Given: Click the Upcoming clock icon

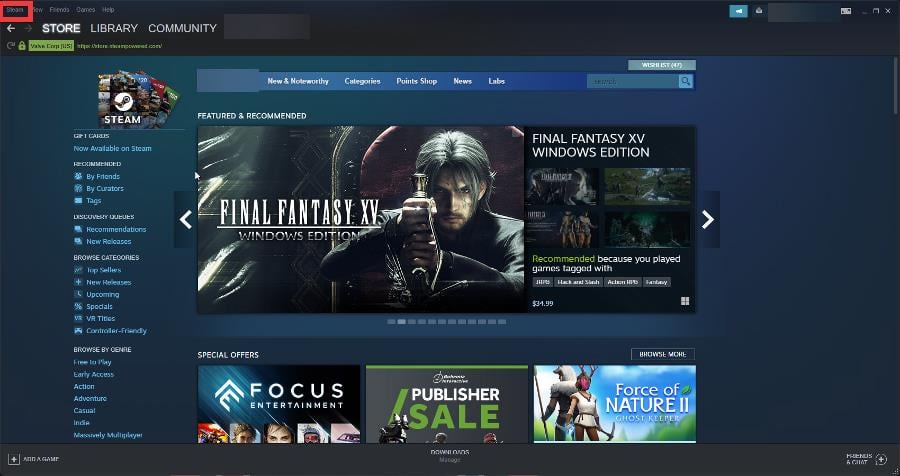Looking at the screenshot, I should pos(78,294).
